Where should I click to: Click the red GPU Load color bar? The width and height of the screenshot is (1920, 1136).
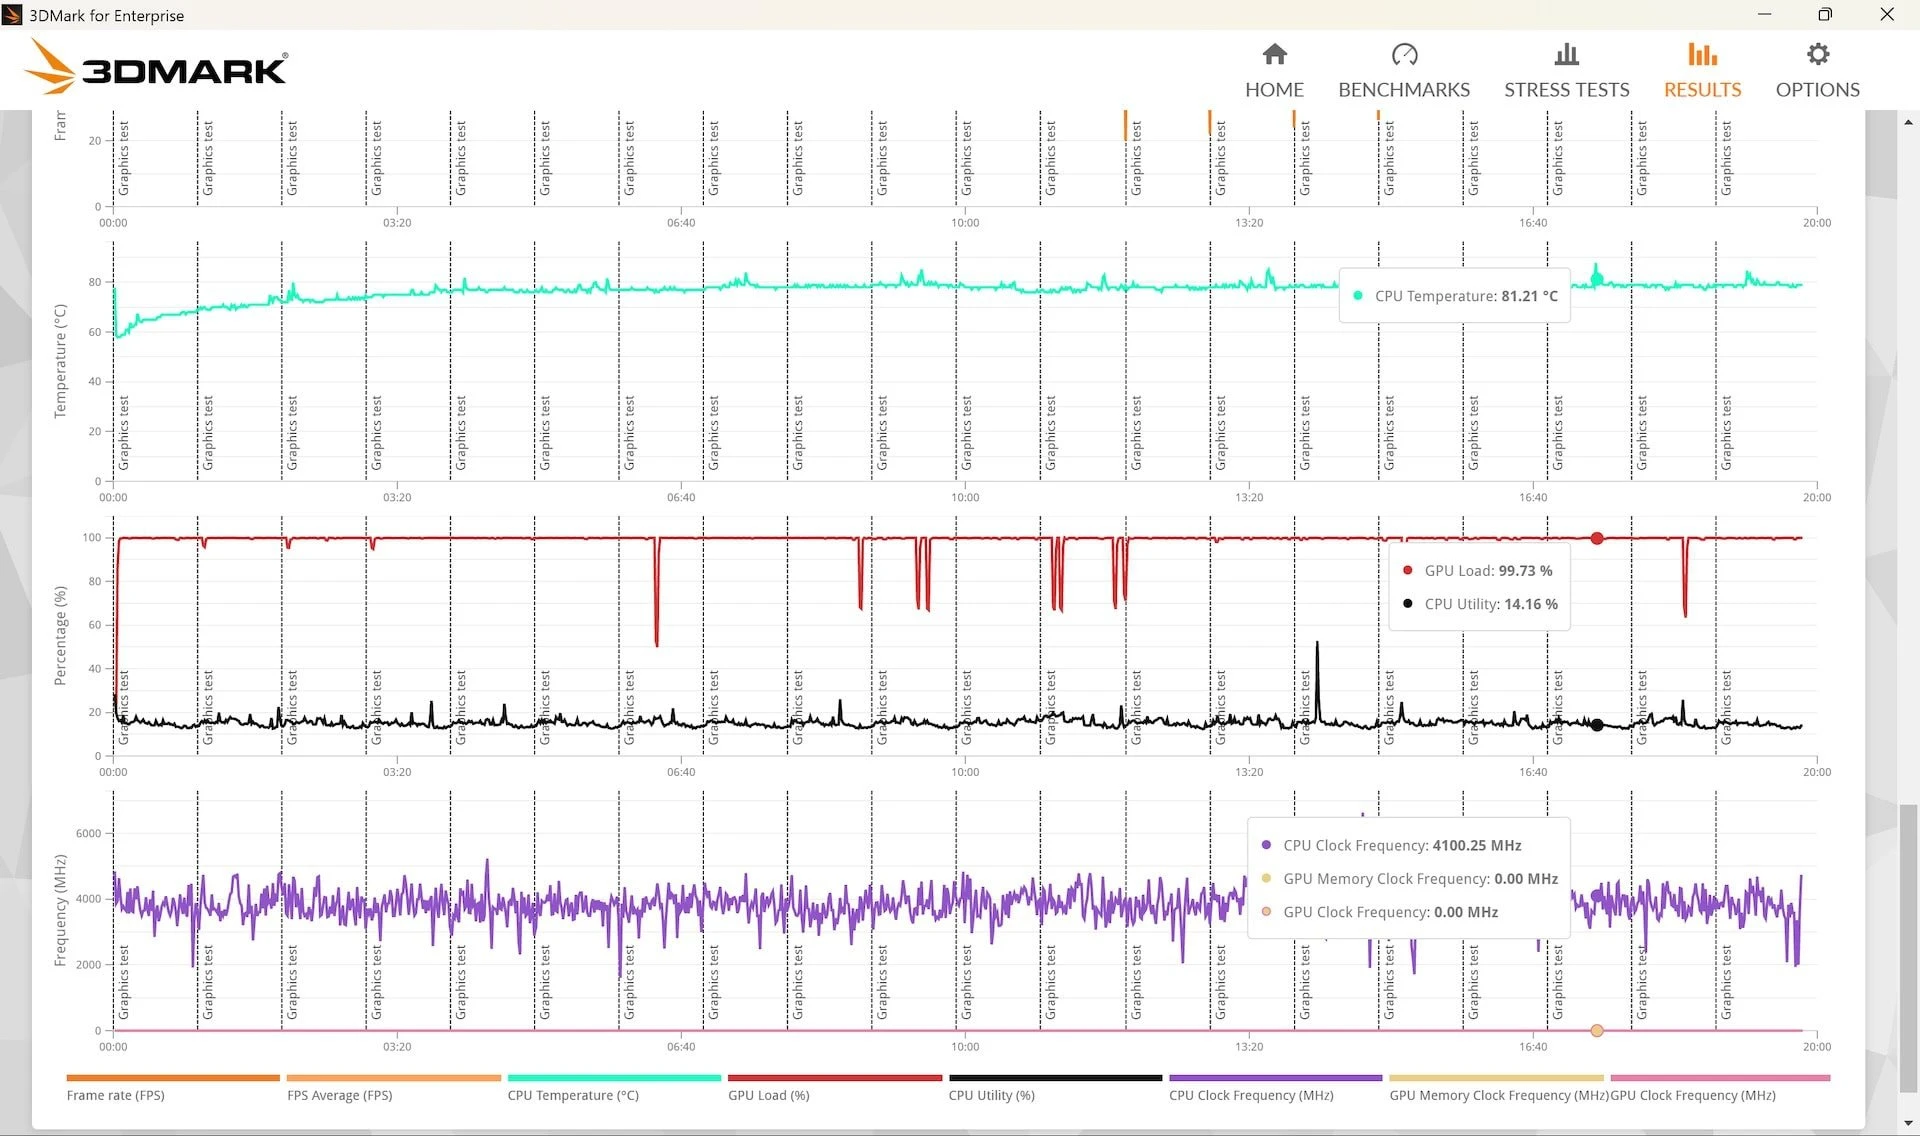[x=835, y=1078]
